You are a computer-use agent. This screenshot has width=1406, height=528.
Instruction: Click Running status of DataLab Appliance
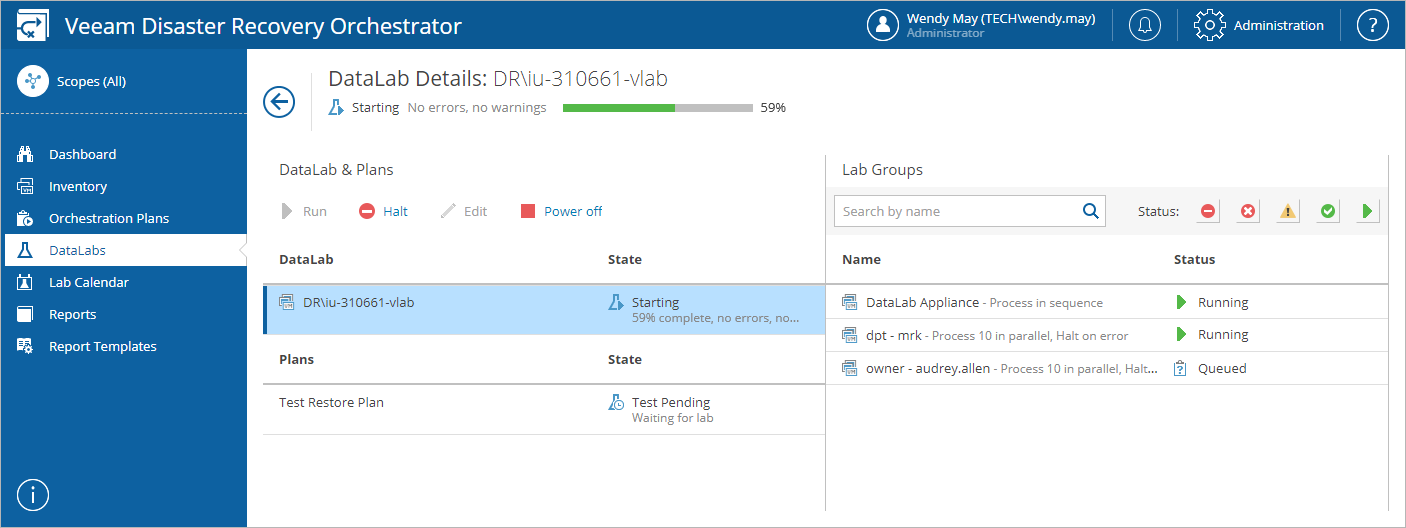pyautogui.click(x=1223, y=302)
